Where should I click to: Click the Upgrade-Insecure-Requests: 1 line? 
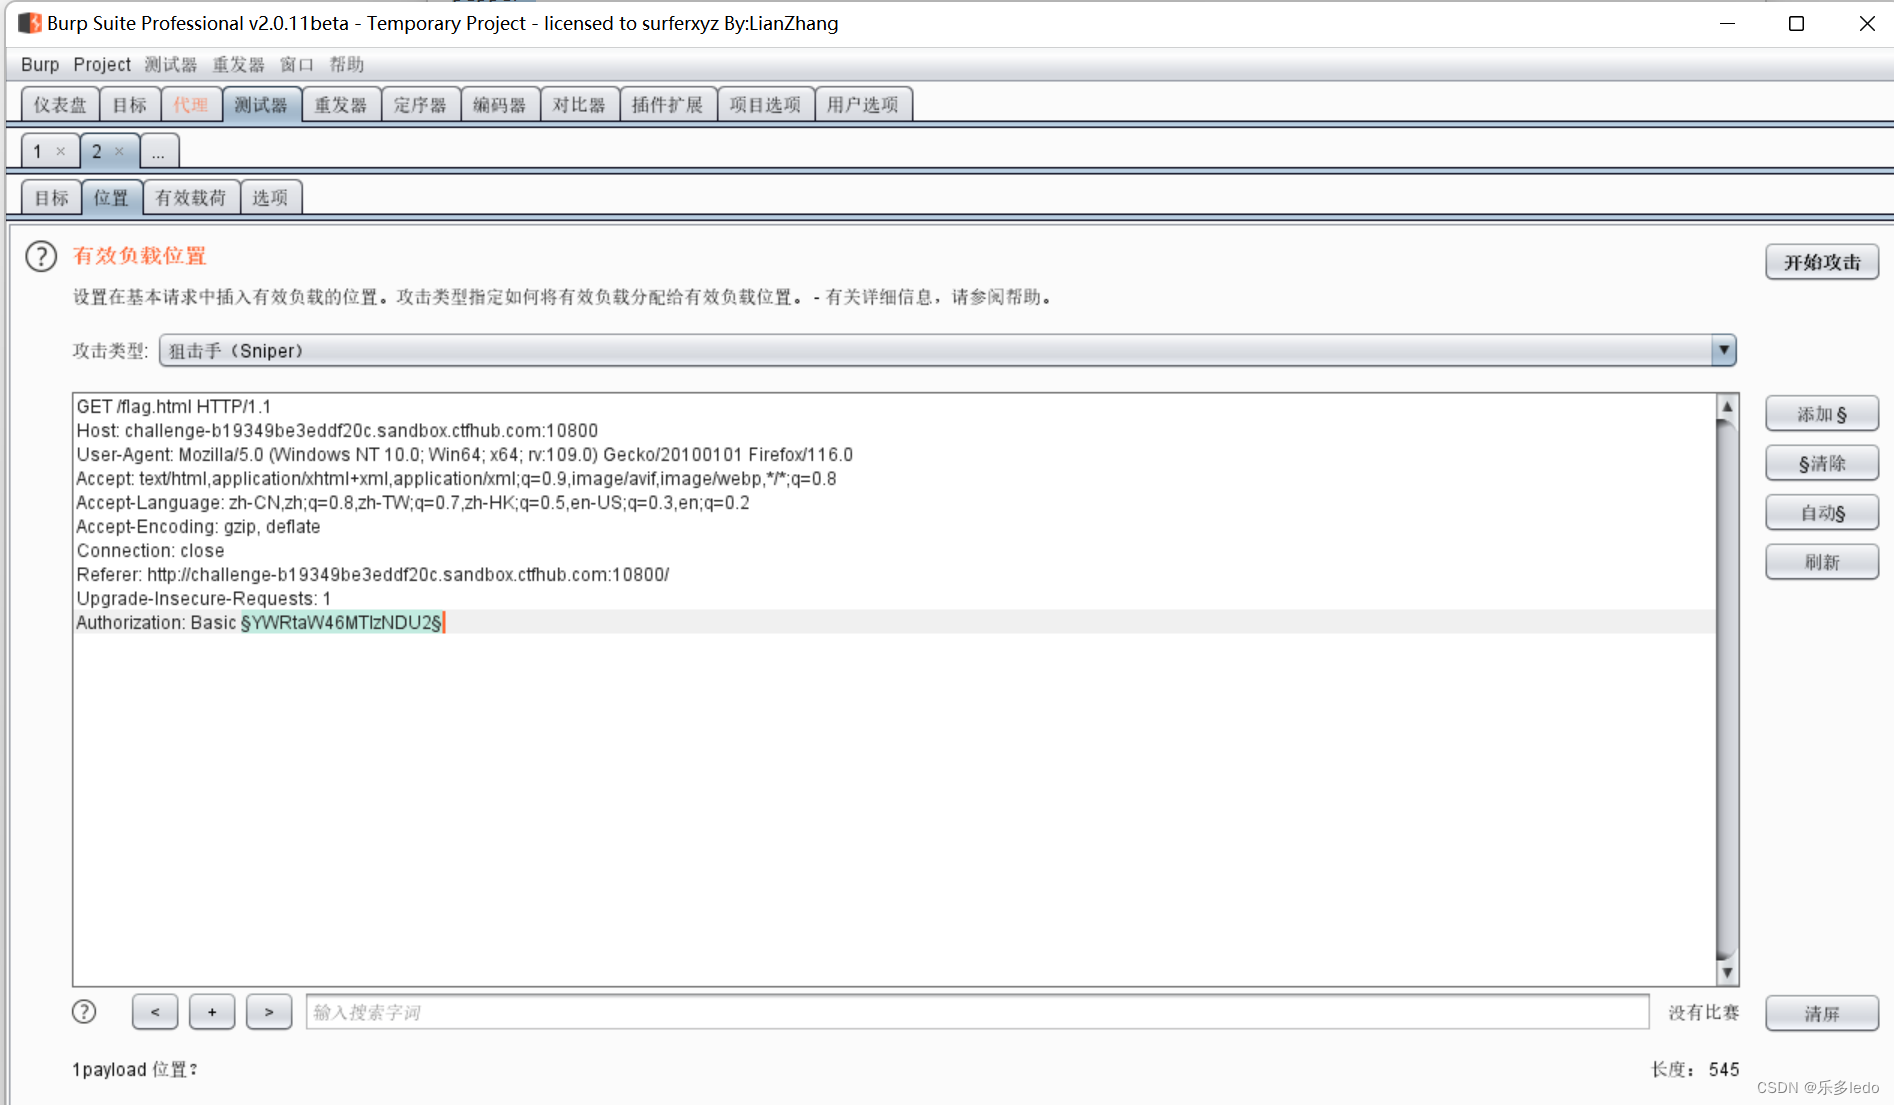click(204, 598)
